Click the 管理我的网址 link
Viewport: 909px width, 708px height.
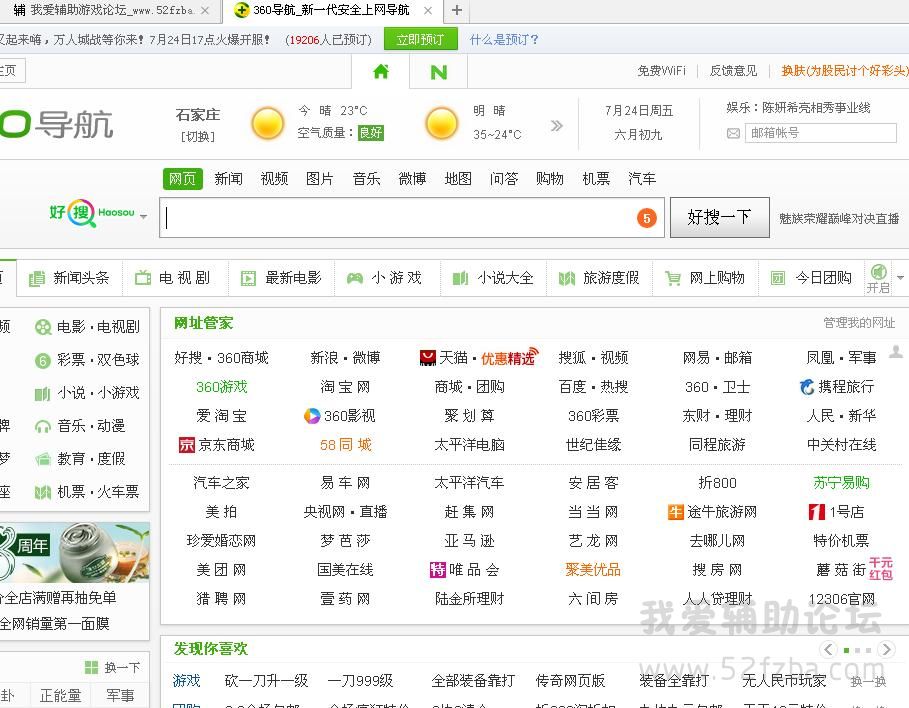tap(859, 322)
